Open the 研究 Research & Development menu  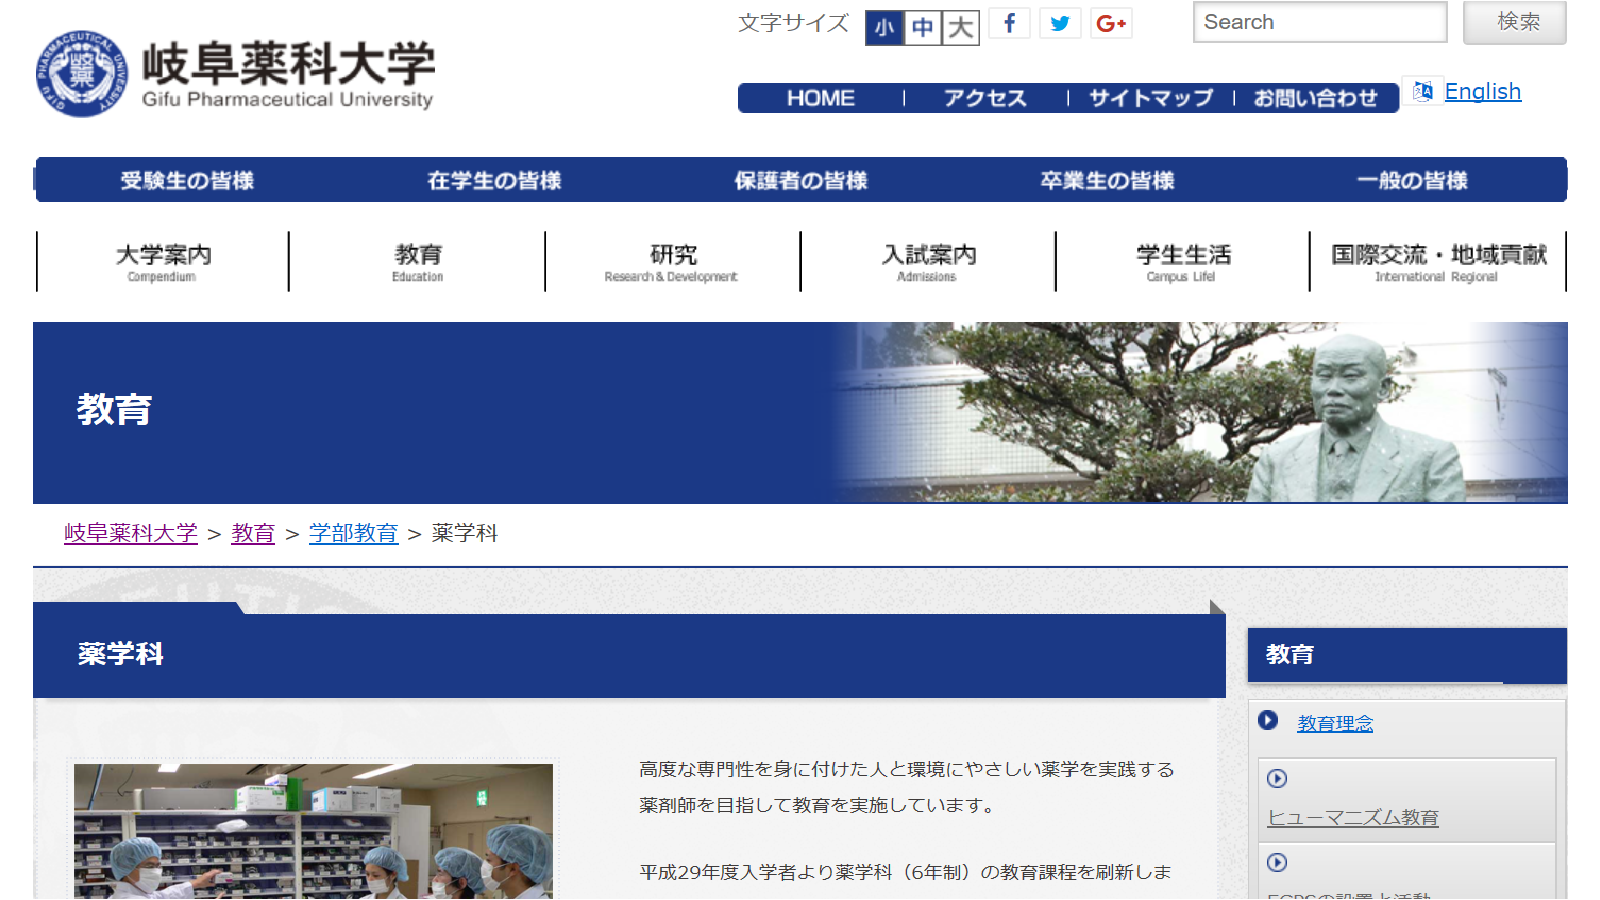pos(672,262)
